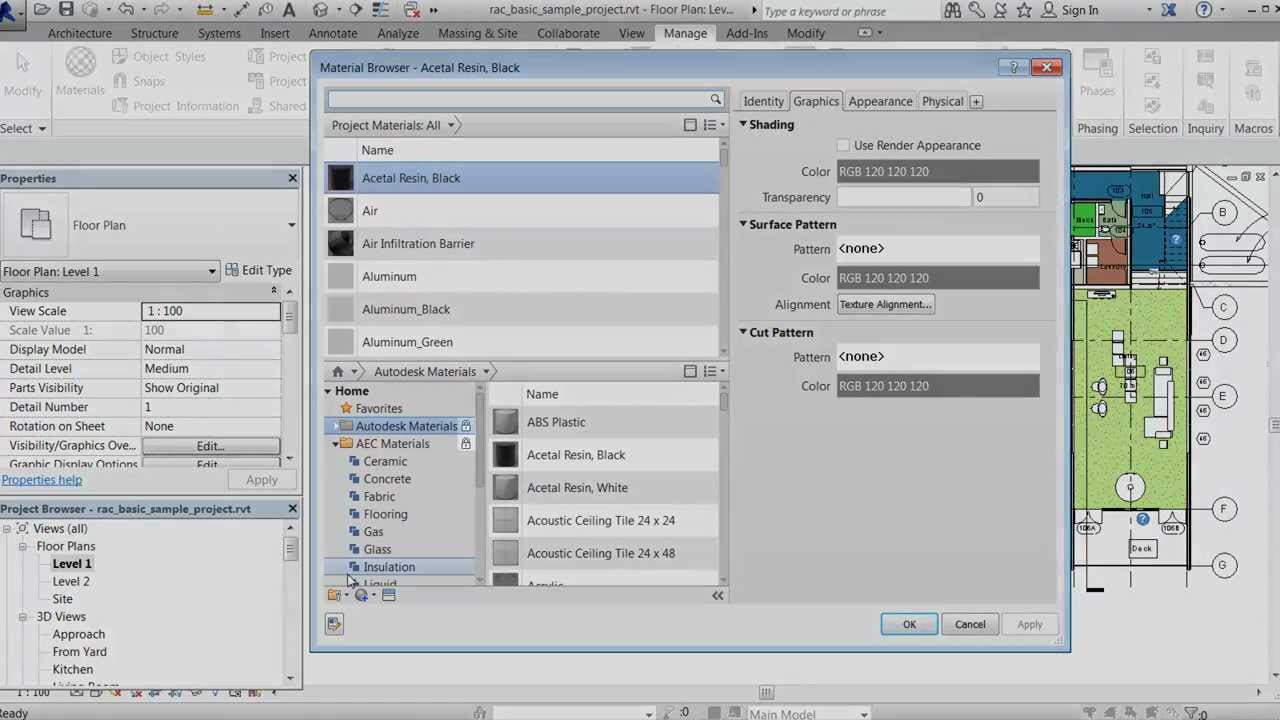The height and width of the screenshot is (720, 1280).
Task: Collapse the Shading section
Action: pyautogui.click(x=743, y=125)
